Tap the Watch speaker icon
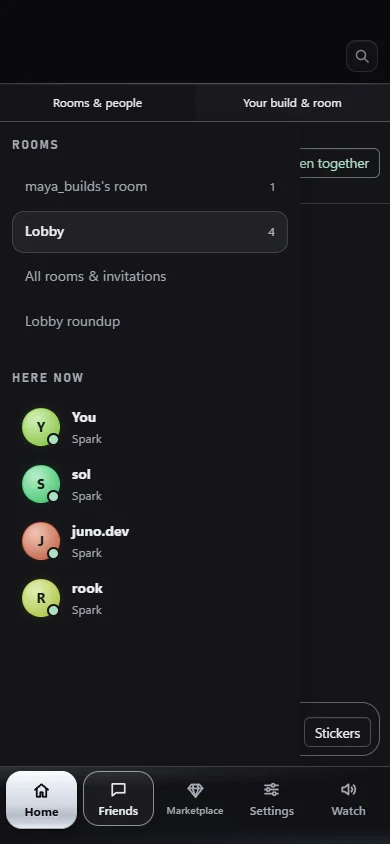390x844 pixels. pyautogui.click(x=348, y=790)
